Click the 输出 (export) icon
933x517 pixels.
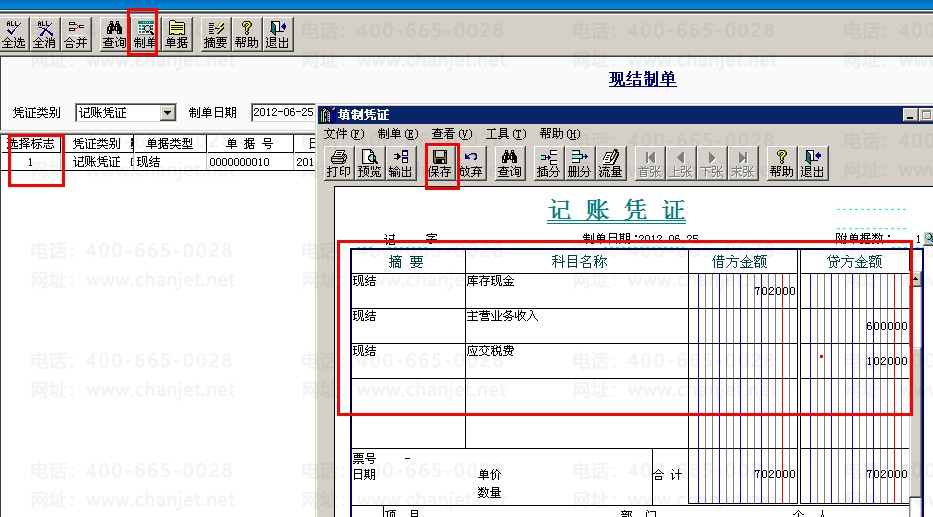tap(400, 164)
